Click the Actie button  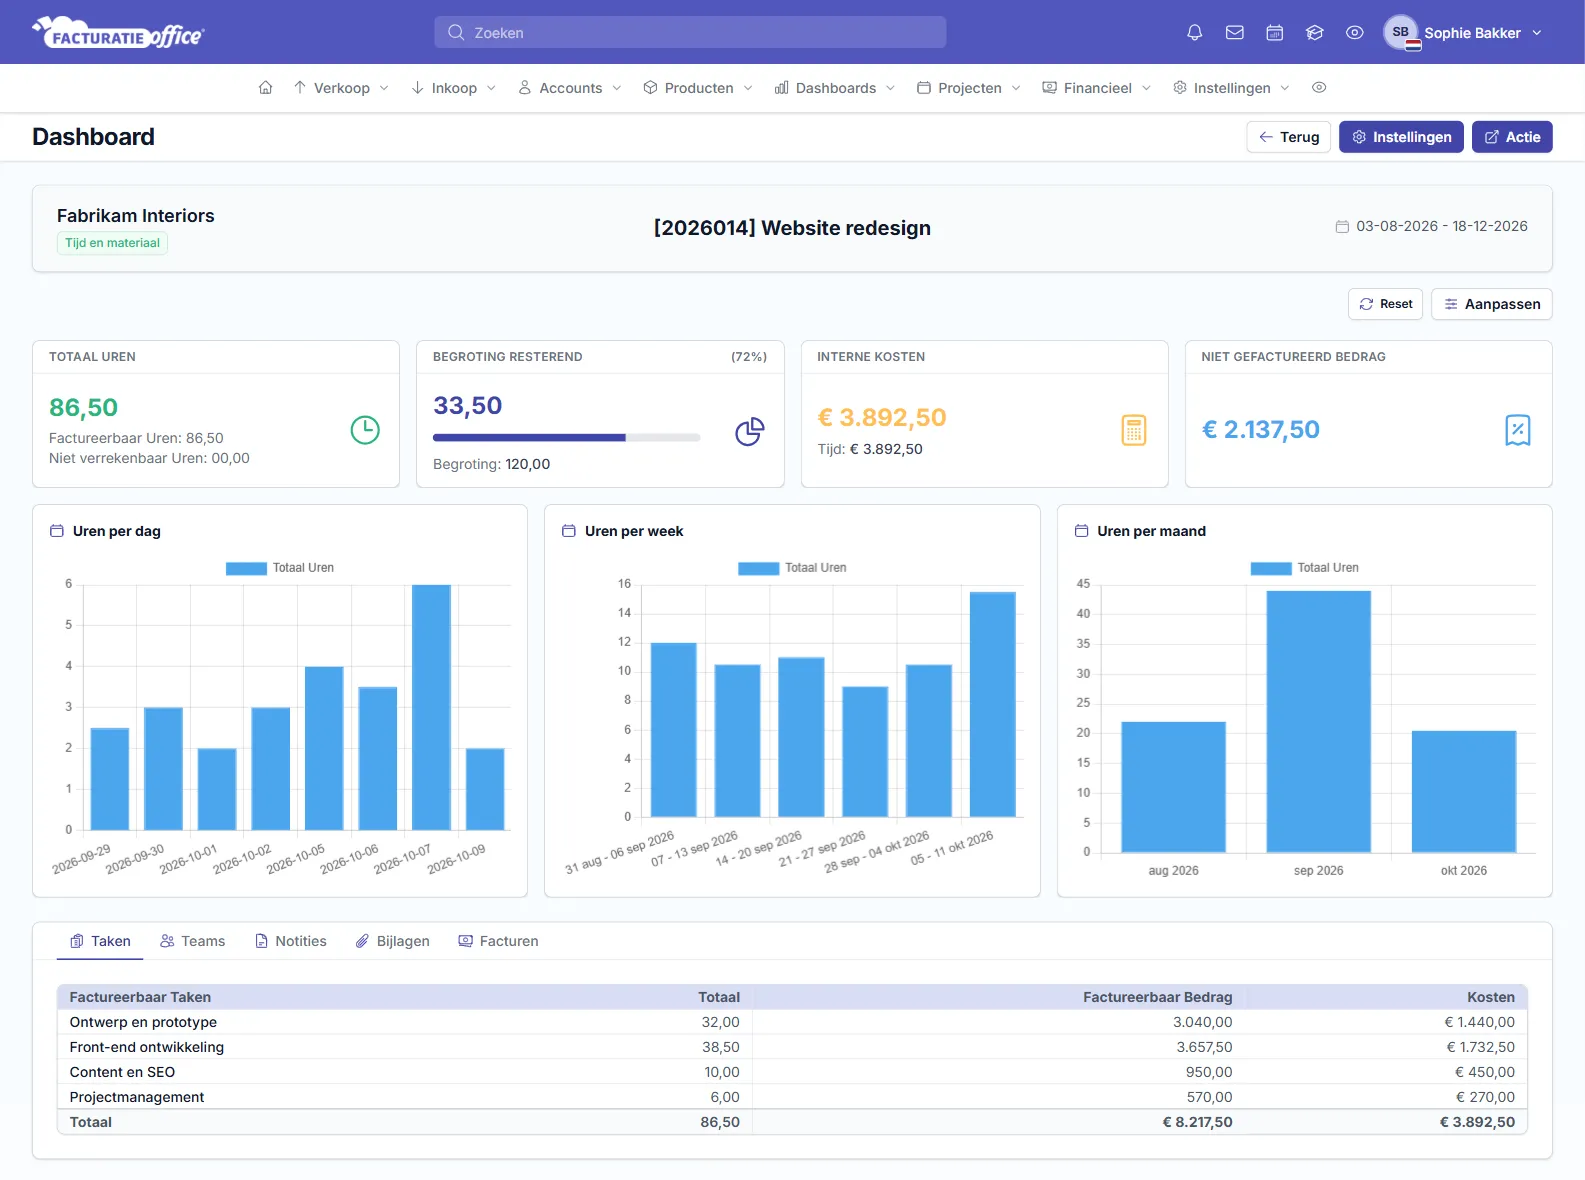[x=1512, y=137]
